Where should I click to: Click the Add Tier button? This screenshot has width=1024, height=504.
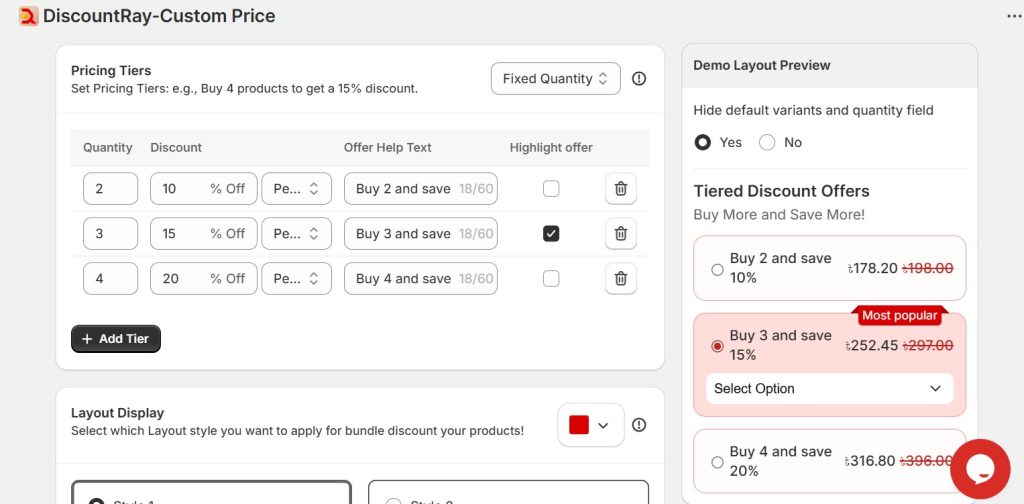116,339
